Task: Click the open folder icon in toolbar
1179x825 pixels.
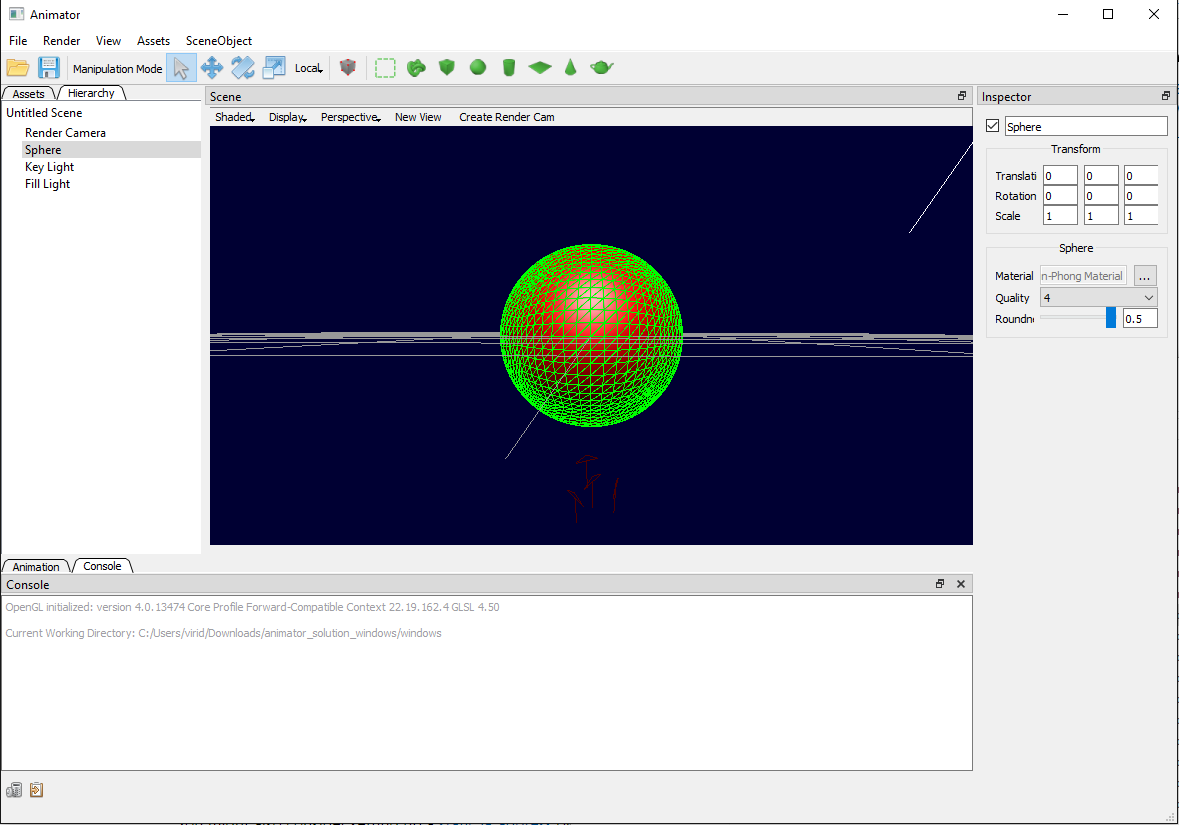Action: [x=17, y=68]
